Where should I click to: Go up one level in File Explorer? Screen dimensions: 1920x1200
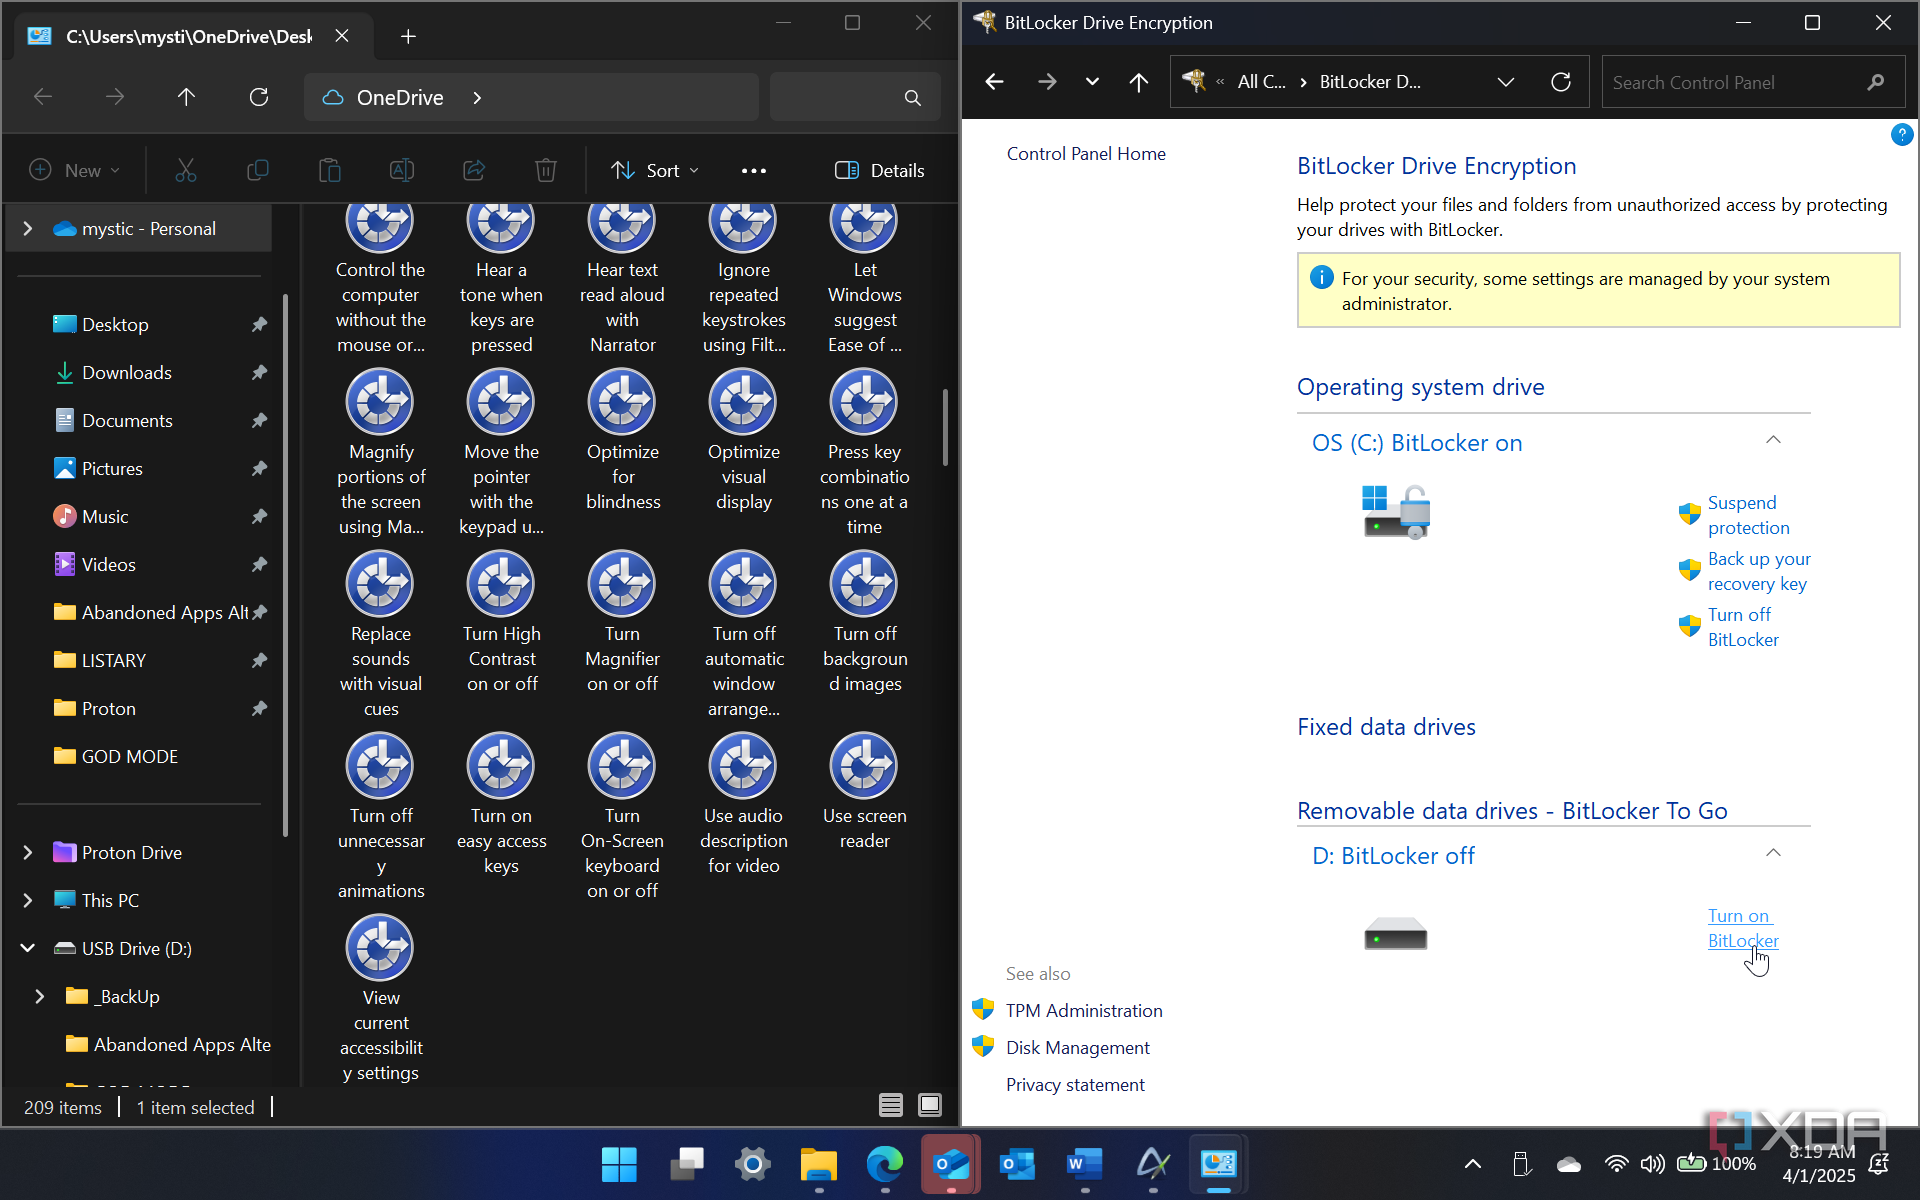pyautogui.click(x=186, y=97)
